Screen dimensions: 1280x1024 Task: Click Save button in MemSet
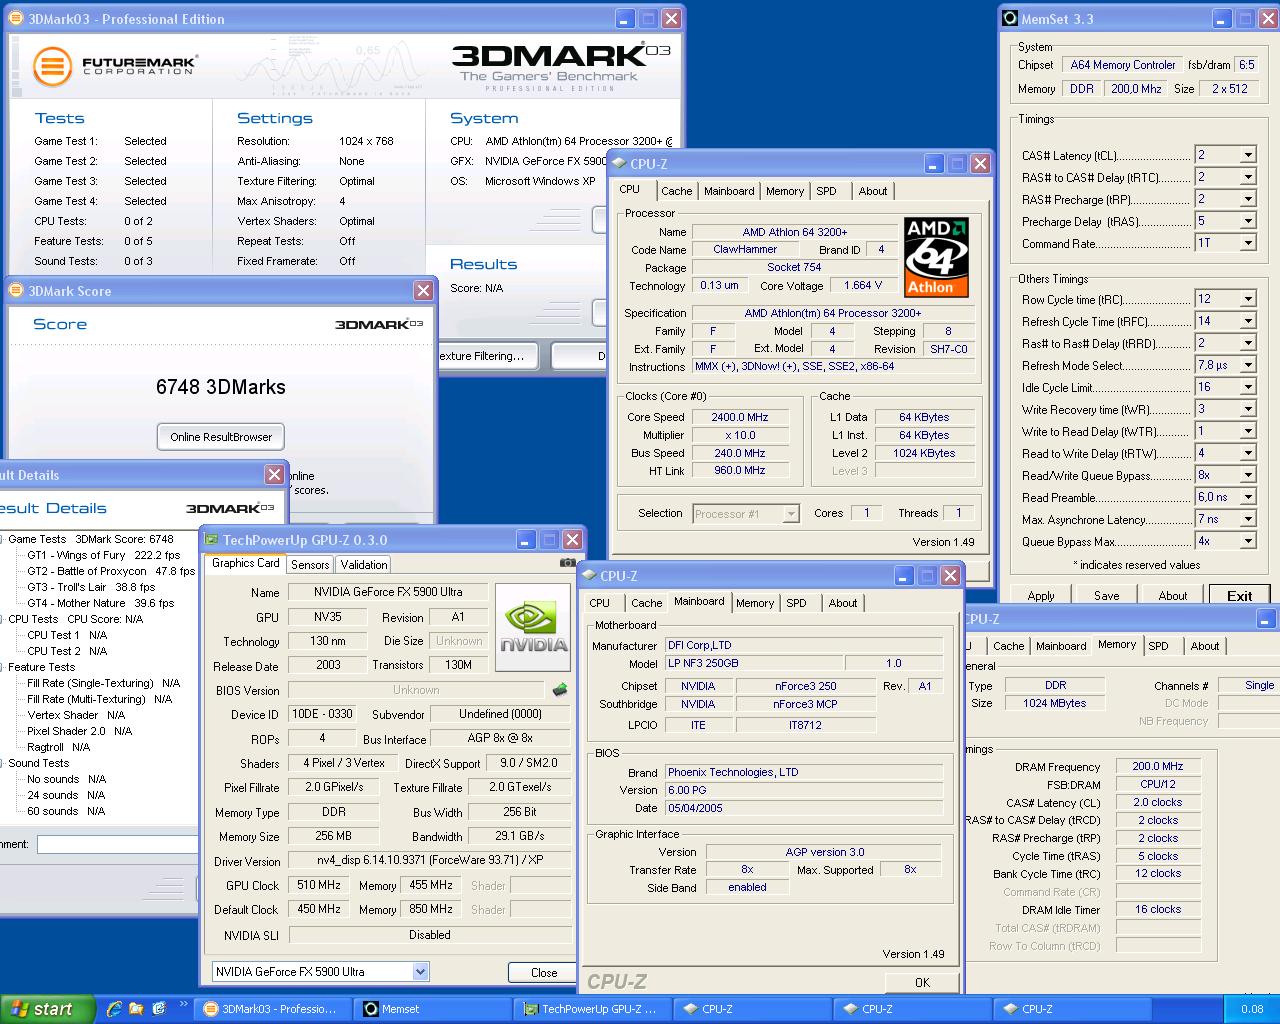tap(1107, 595)
